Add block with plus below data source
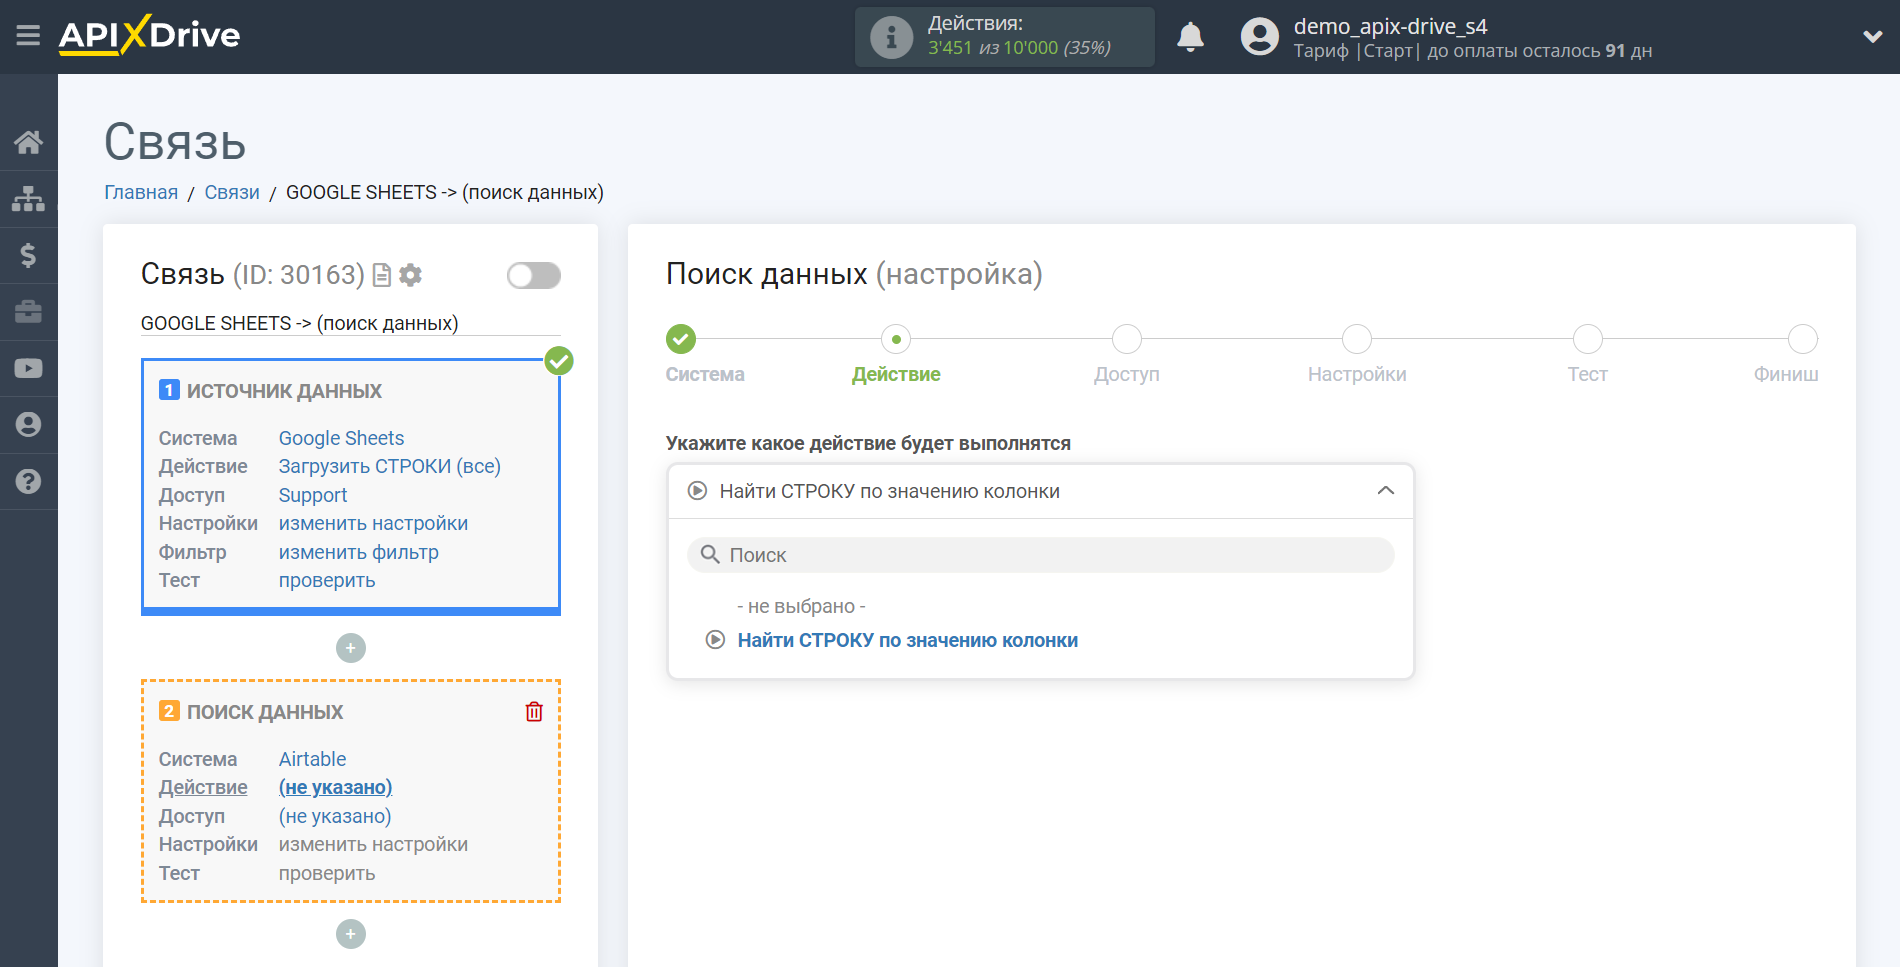 coord(351,648)
